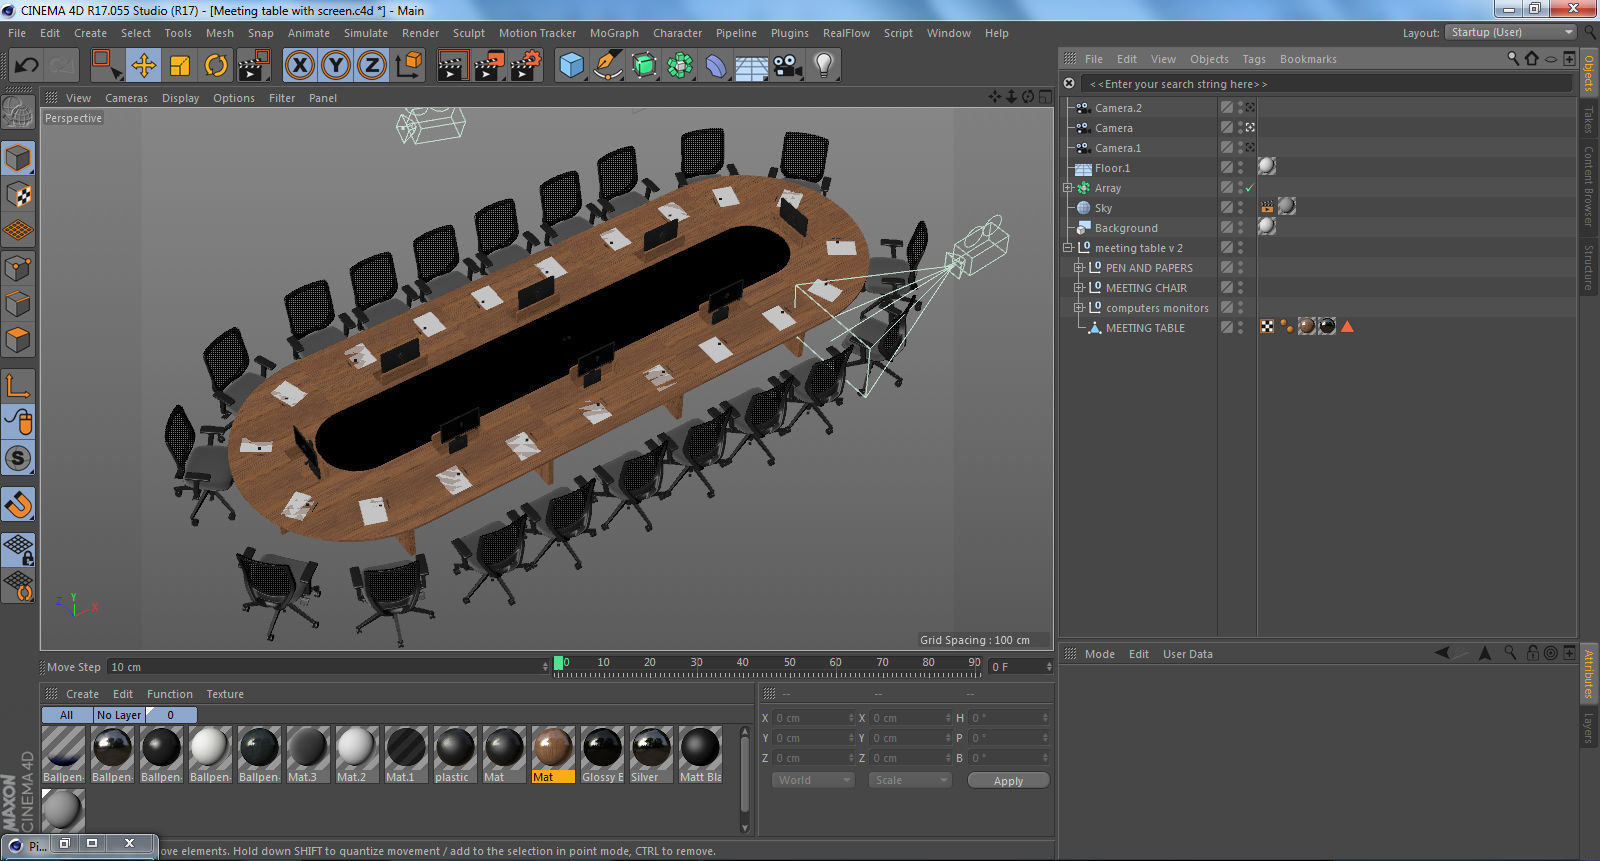Click frame 50 on the timeline
Viewport: 1600px width, 861px height.
(x=789, y=665)
